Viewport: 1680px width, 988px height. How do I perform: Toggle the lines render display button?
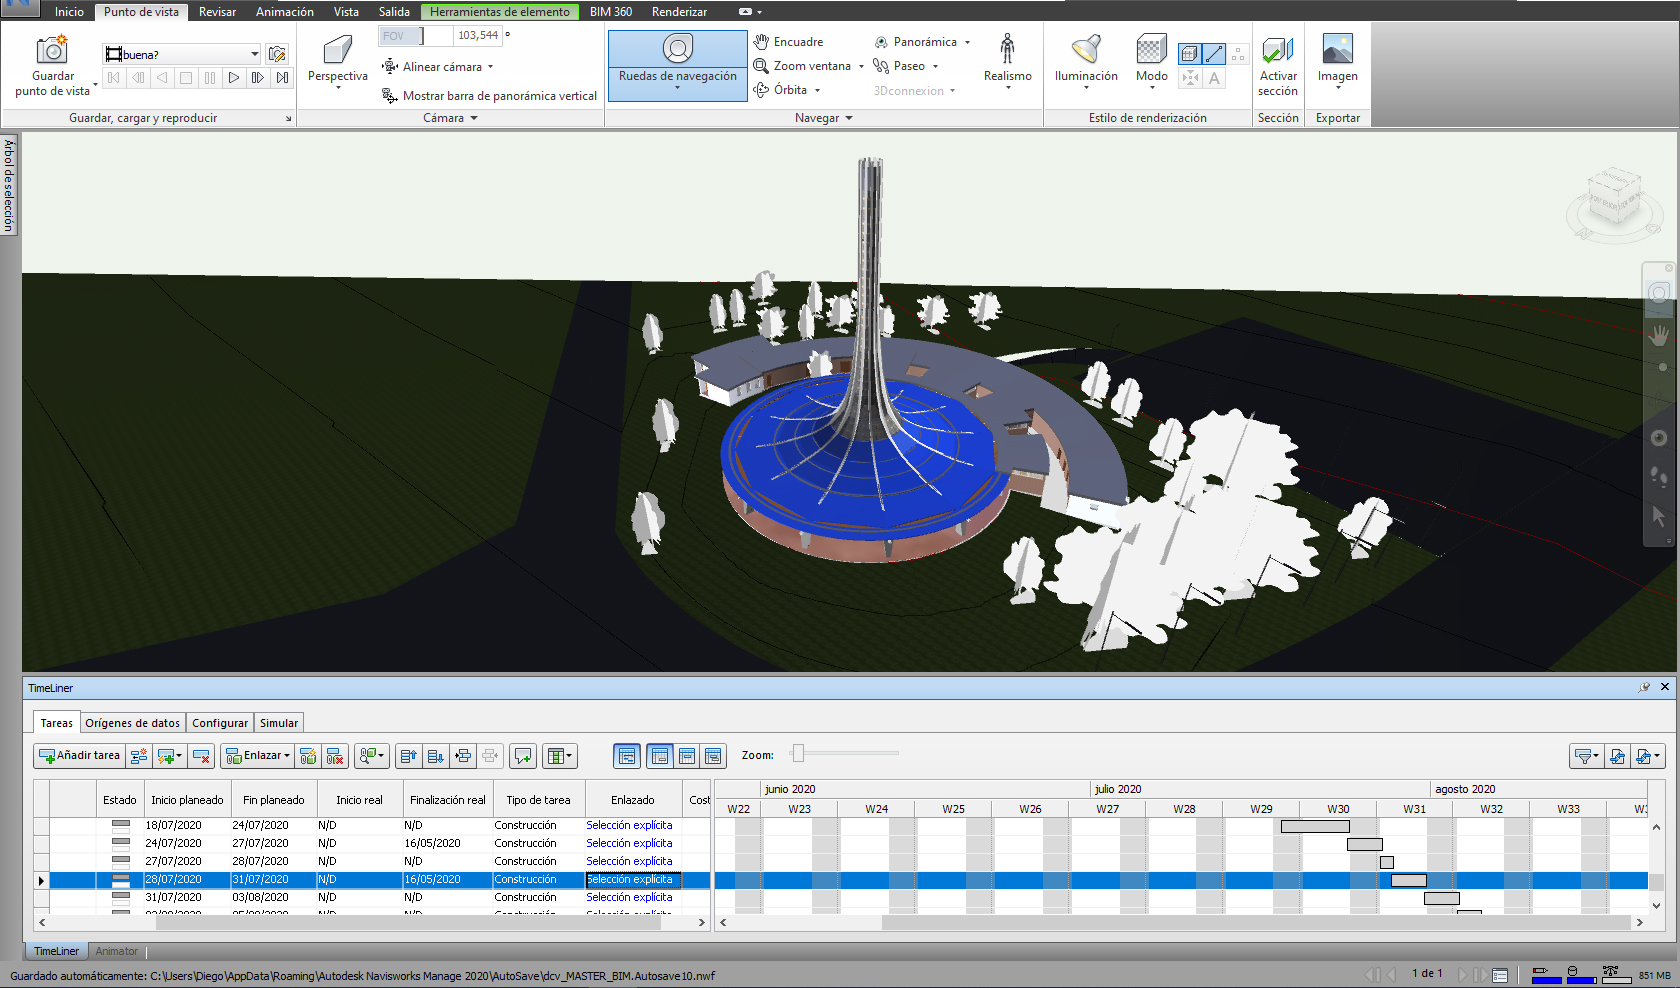pyautogui.click(x=1214, y=53)
